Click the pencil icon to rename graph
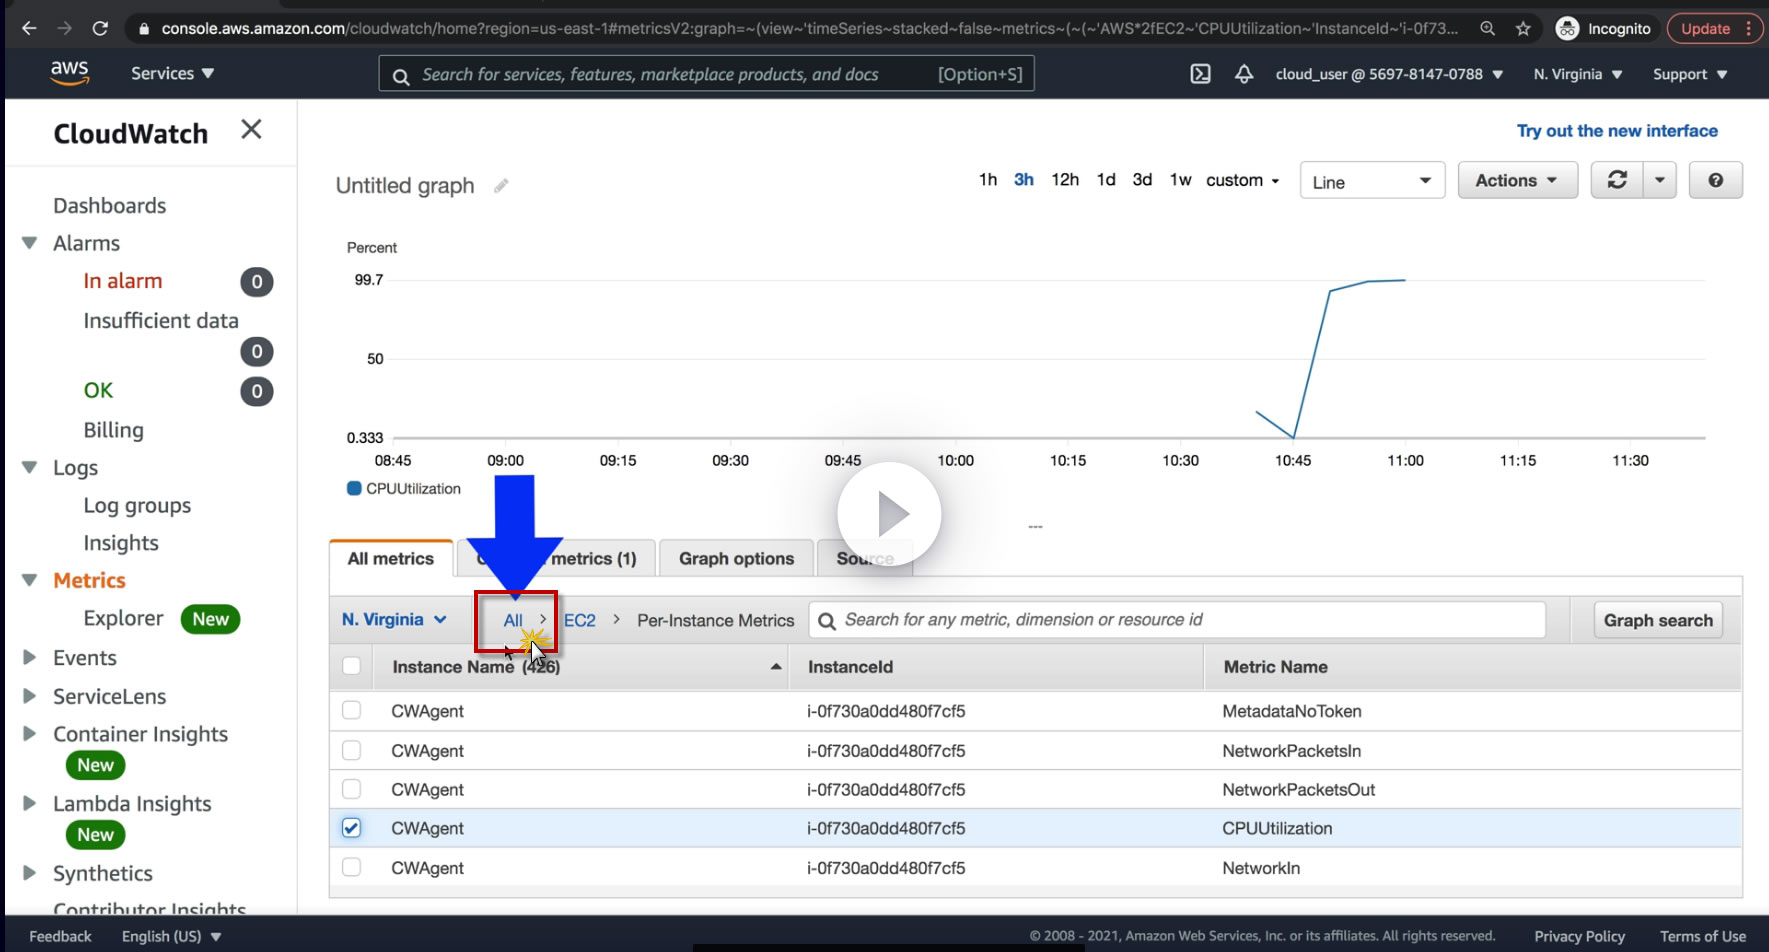 (501, 186)
